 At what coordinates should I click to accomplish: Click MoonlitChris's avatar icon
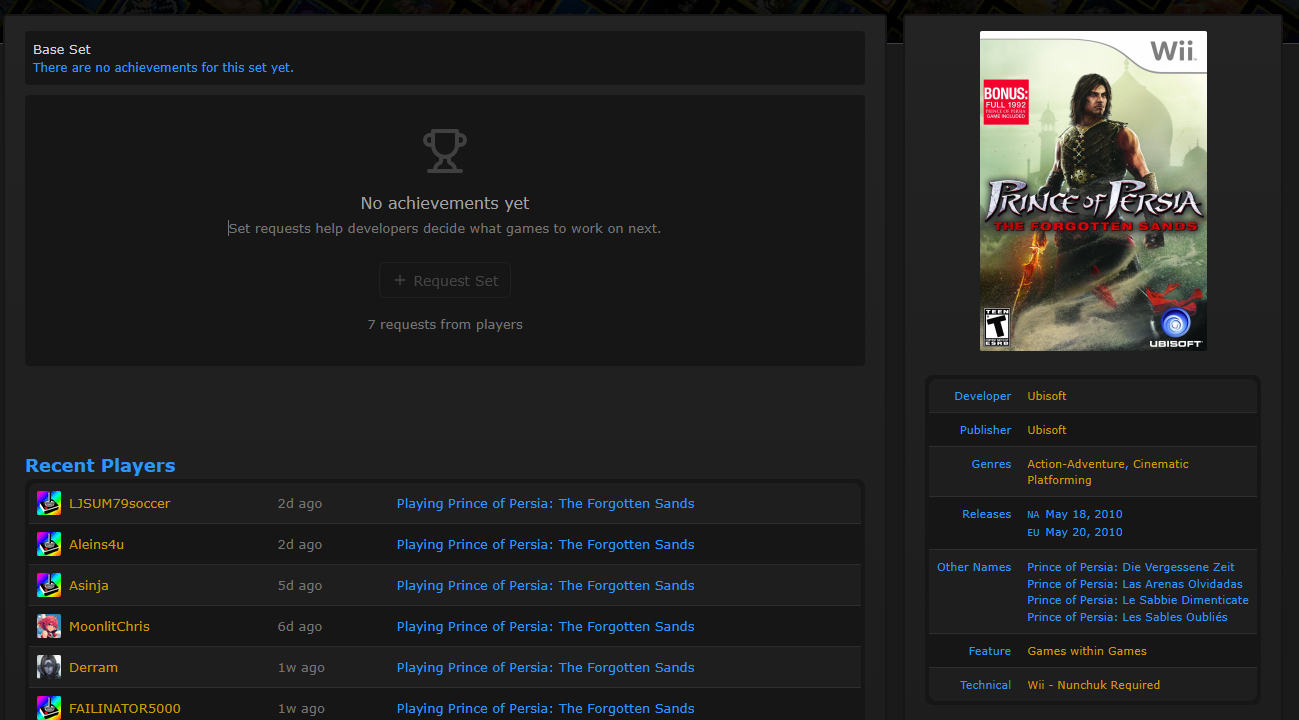tap(49, 626)
